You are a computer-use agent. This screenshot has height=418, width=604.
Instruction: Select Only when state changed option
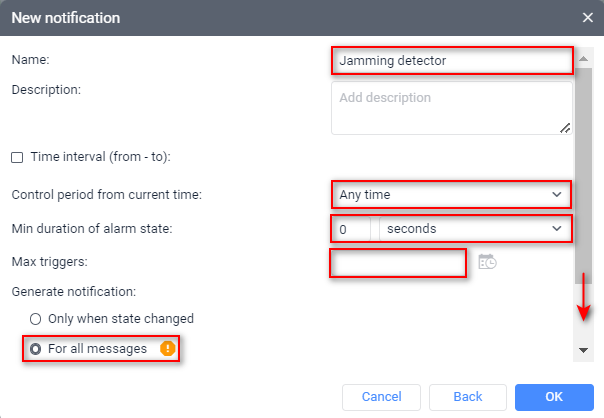[x=36, y=319]
